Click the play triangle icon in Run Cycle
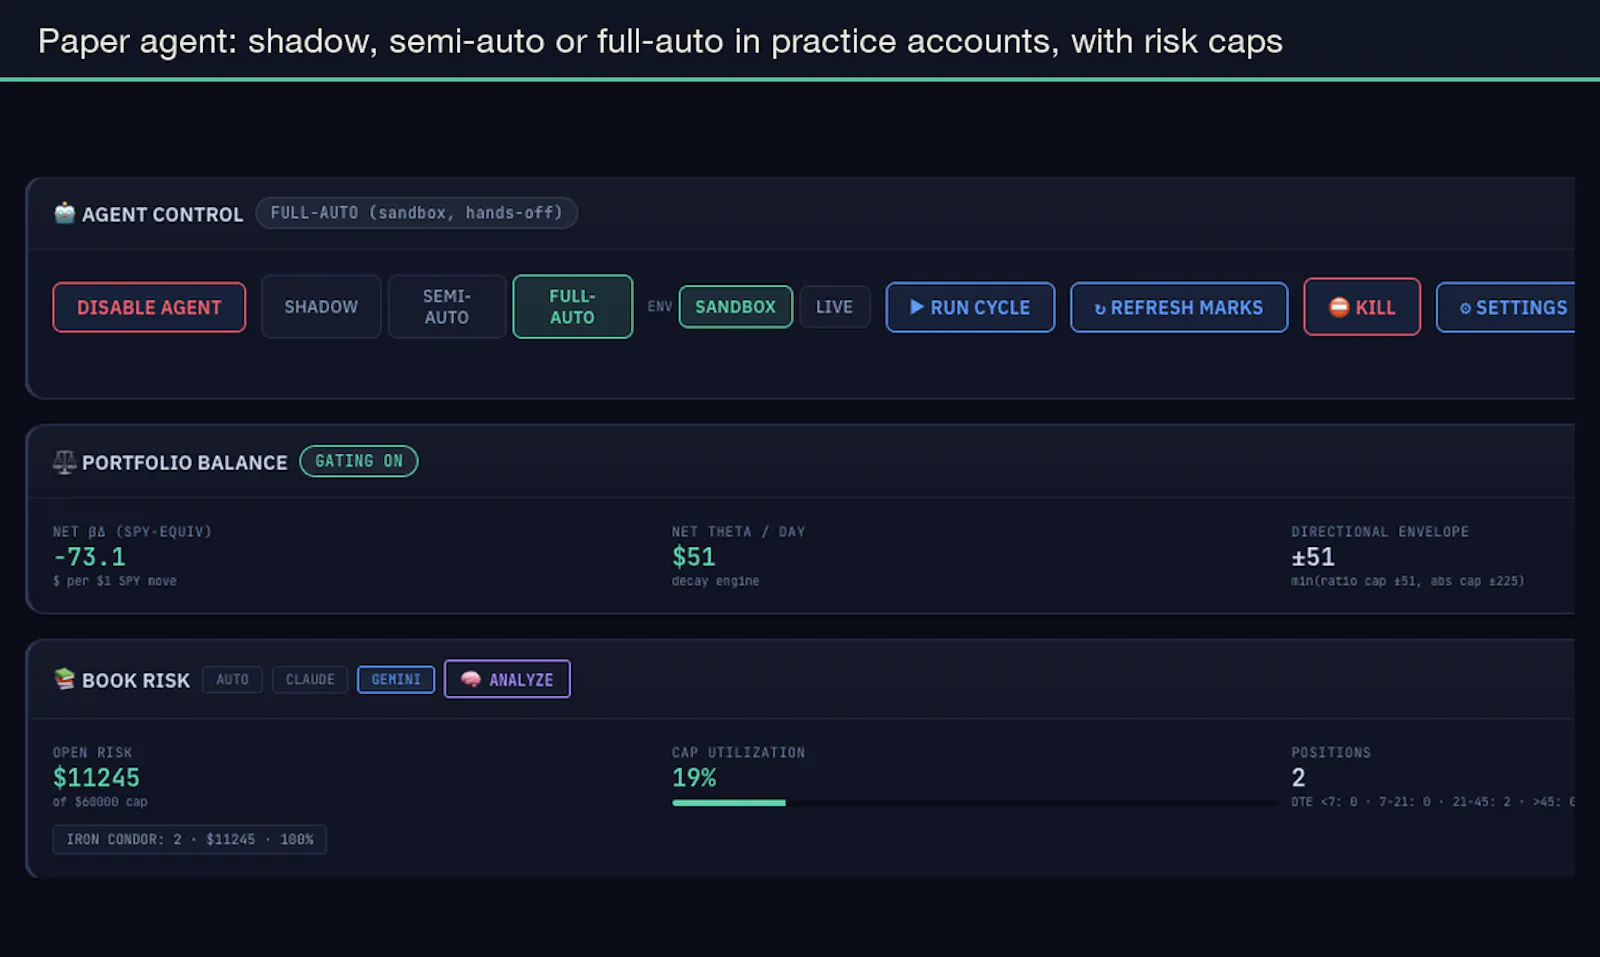Image resolution: width=1600 pixels, height=957 pixels. [x=917, y=307]
